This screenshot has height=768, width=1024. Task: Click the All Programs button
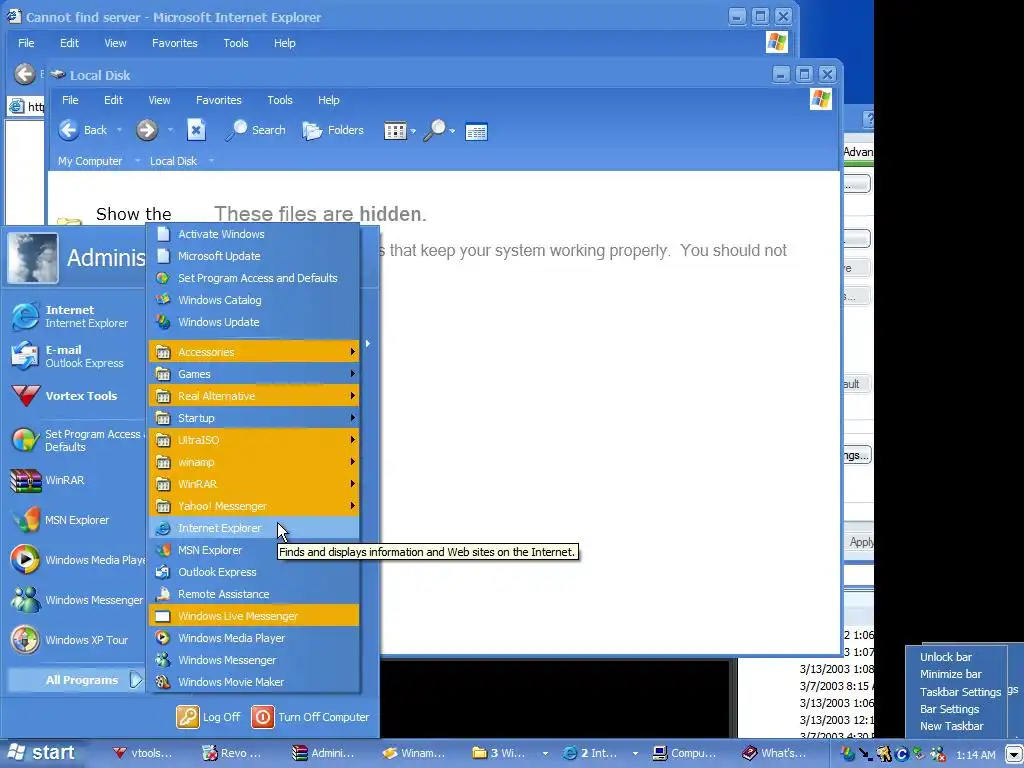tap(75, 680)
